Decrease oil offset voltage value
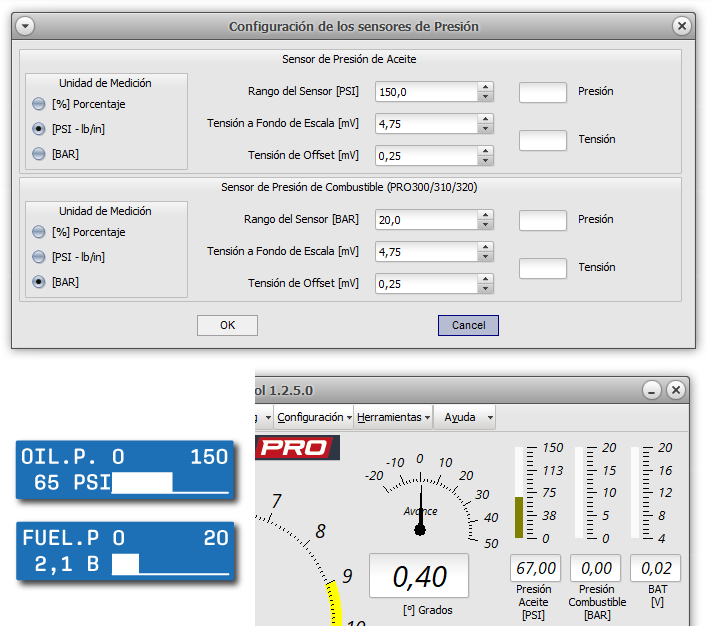 pyautogui.click(x=485, y=161)
